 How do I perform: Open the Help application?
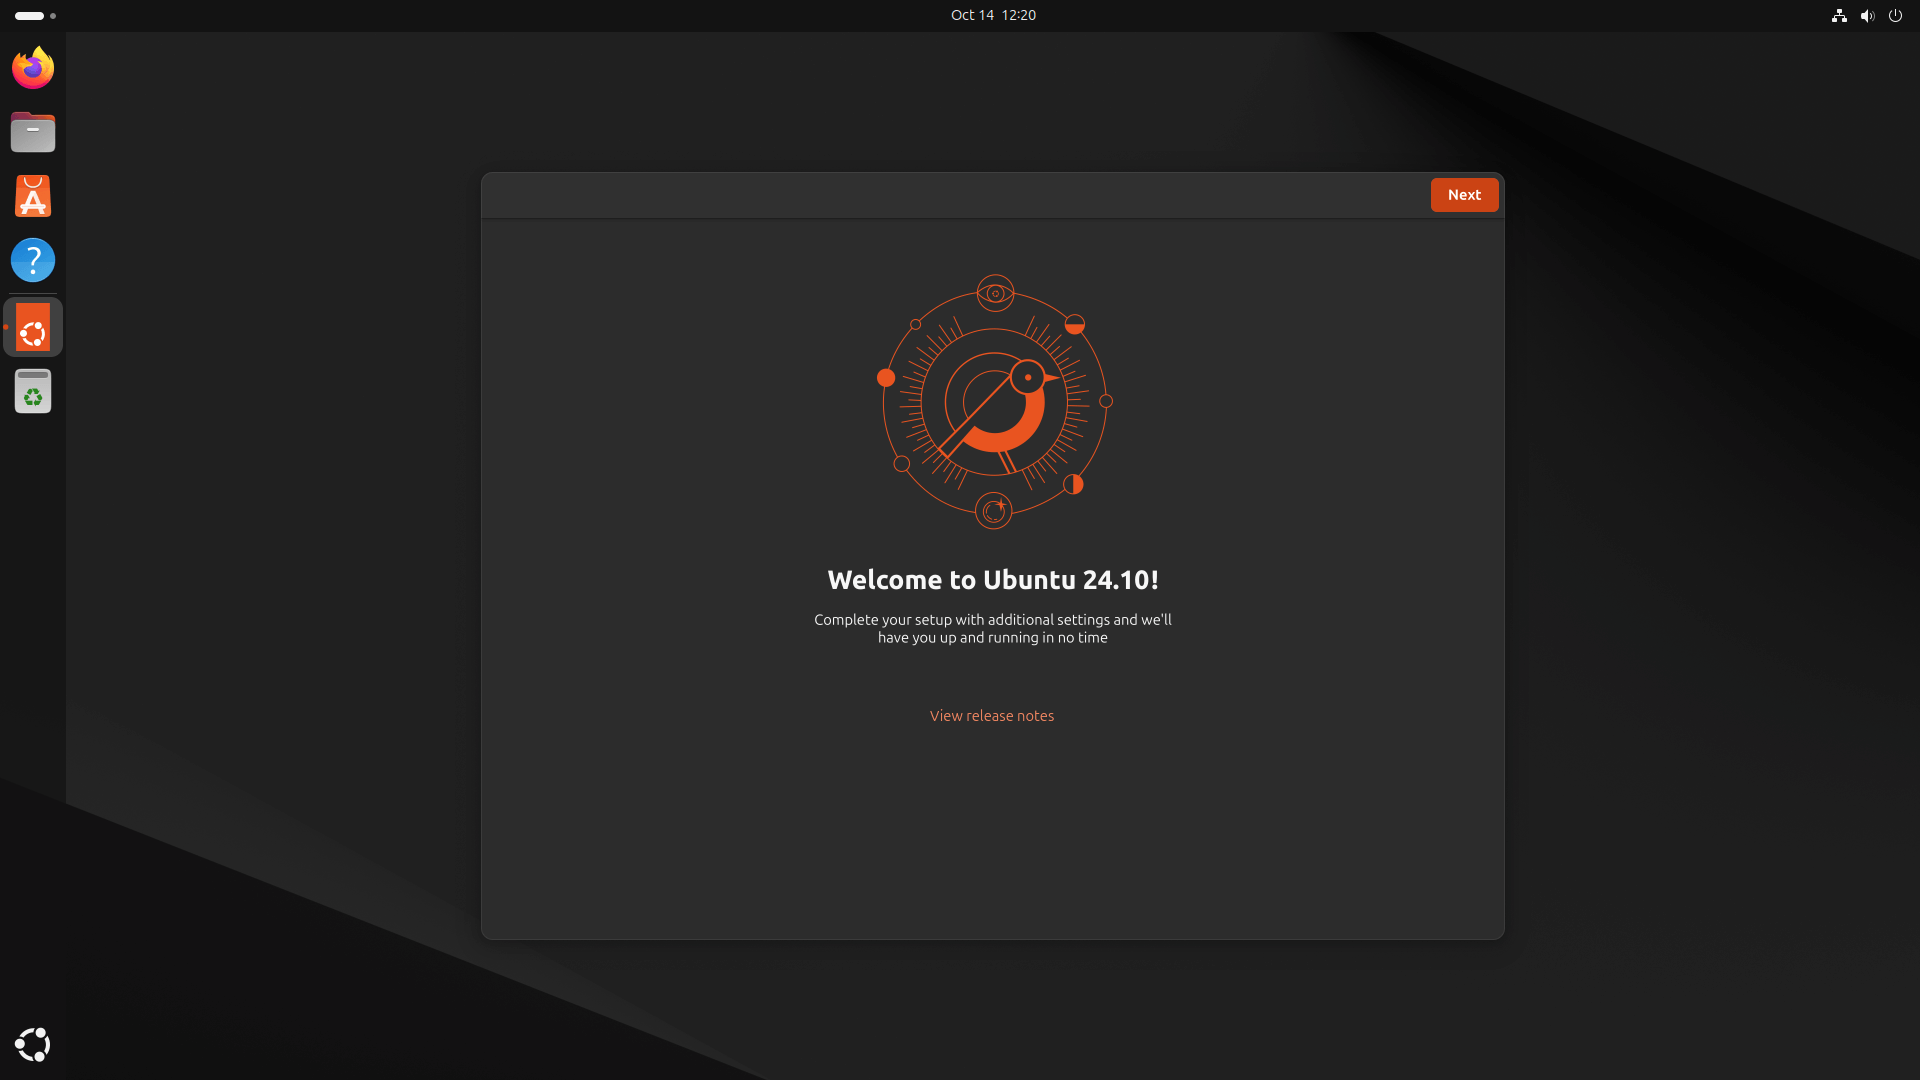tap(32, 259)
